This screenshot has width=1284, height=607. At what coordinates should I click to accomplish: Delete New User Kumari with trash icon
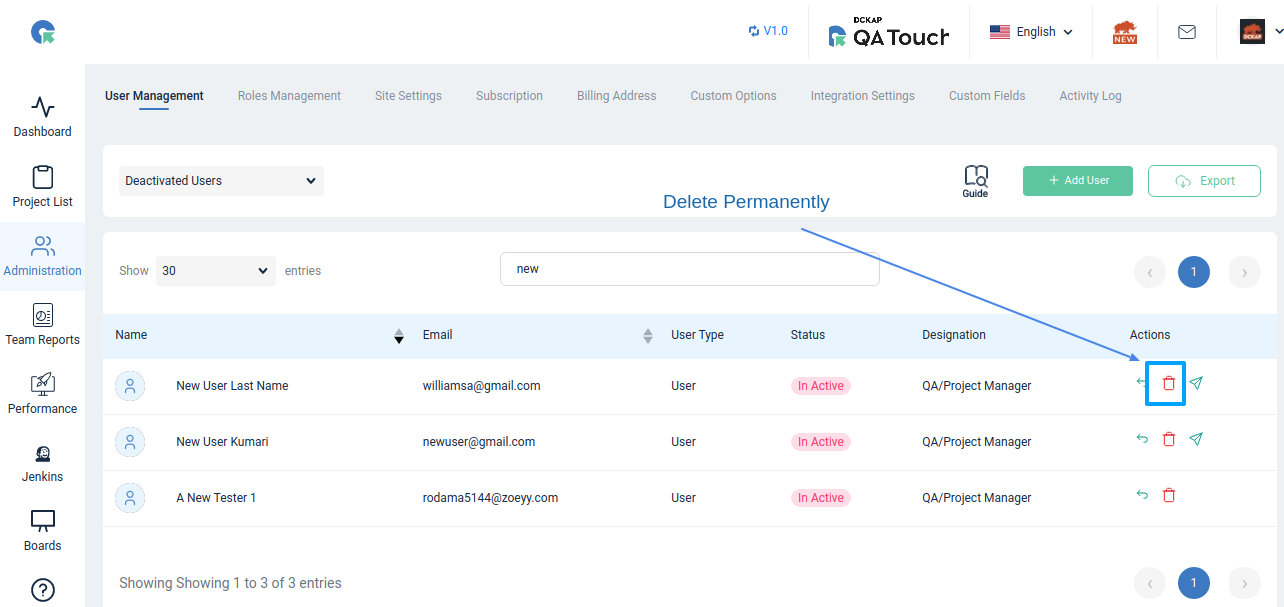[1168, 439]
